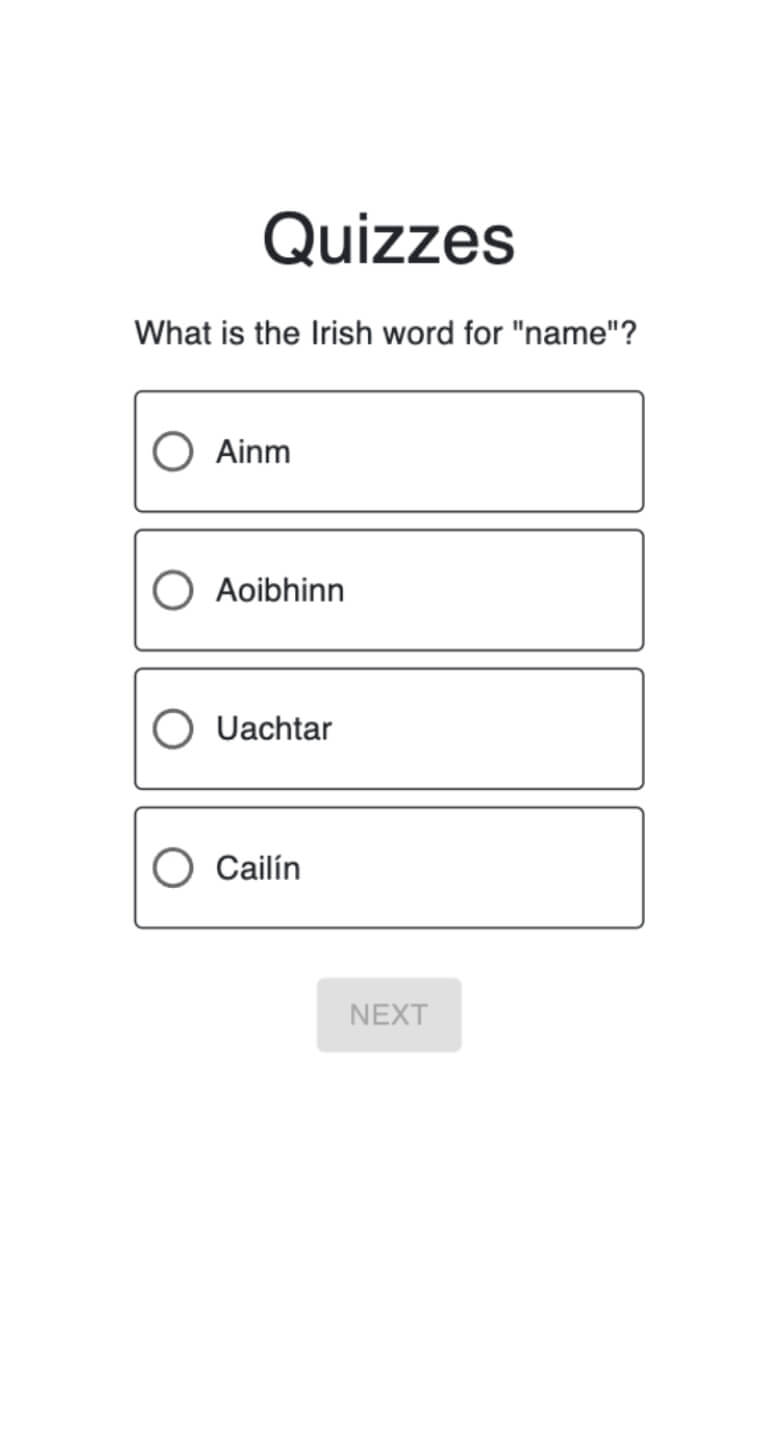Click the Quizzes title heading
This screenshot has width=780, height=1440.
click(389, 237)
